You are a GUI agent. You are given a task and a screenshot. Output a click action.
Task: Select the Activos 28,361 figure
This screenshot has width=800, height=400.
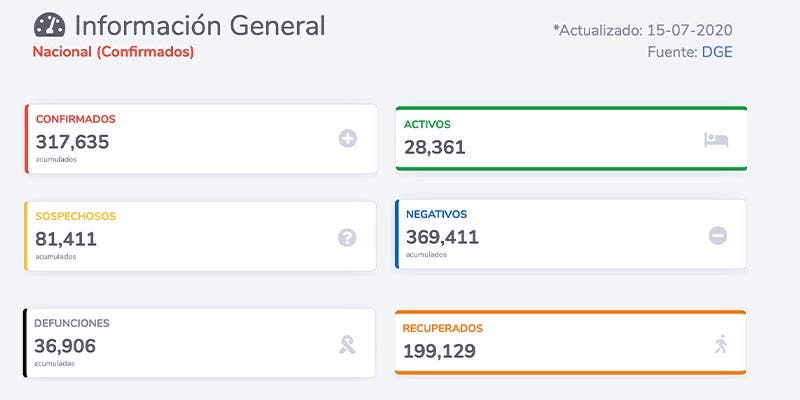point(435,148)
